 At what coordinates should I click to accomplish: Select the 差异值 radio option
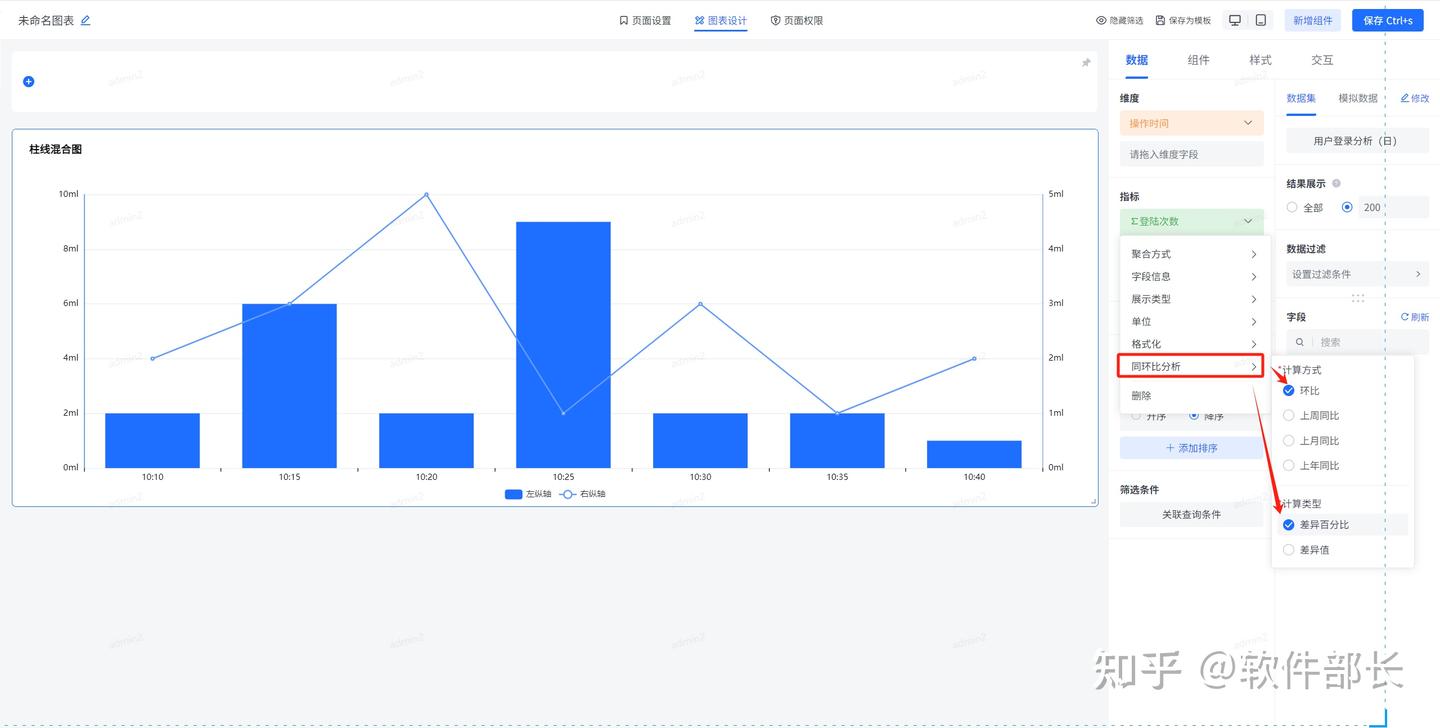click(1288, 550)
